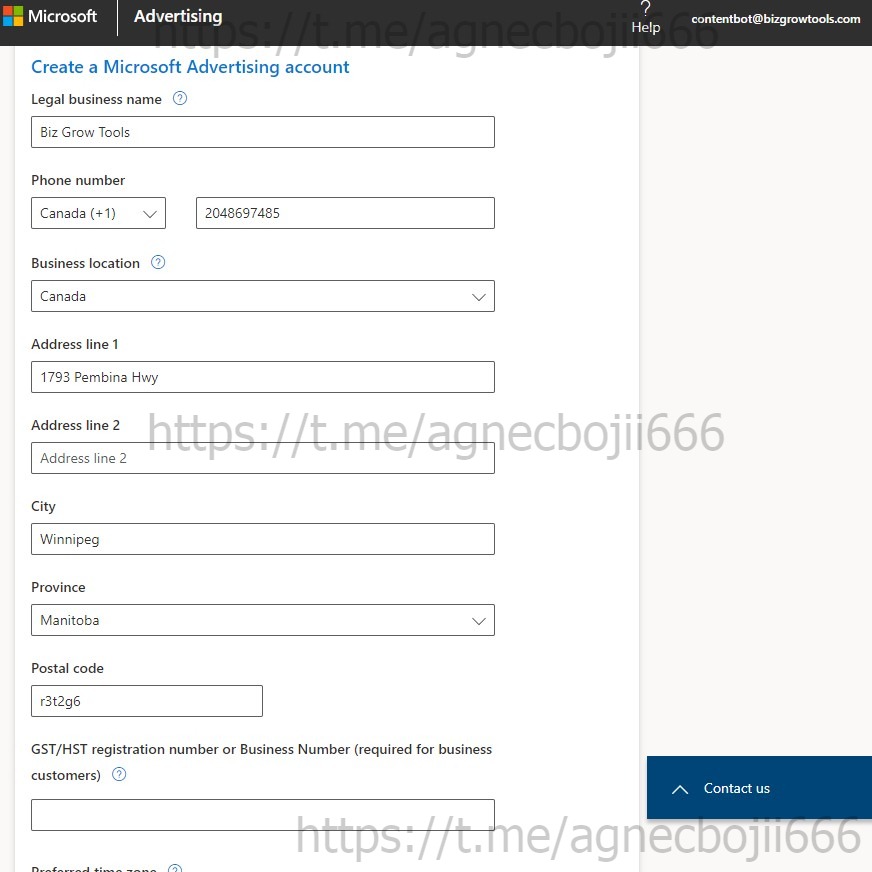This screenshot has height=872, width=872.
Task: Open the Help question mark icon
Action: point(645,8)
